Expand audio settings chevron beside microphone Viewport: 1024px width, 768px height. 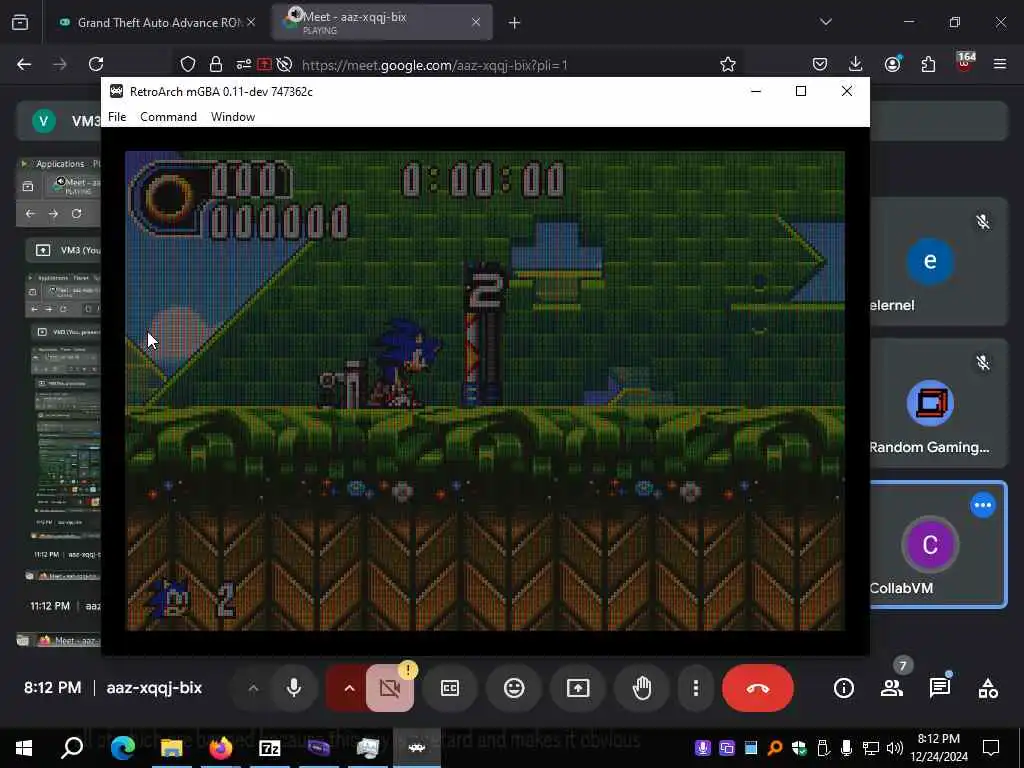(x=253, y=688)
